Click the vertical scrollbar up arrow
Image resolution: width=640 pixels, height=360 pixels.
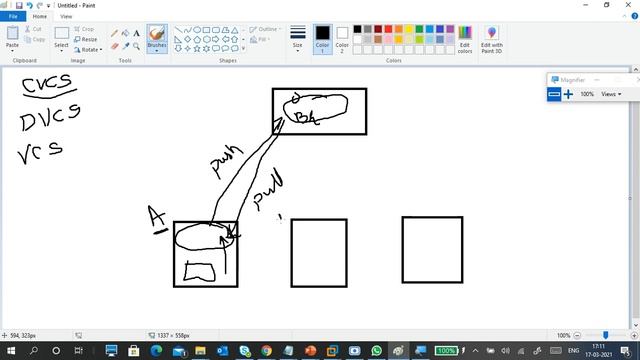[636, 70]
